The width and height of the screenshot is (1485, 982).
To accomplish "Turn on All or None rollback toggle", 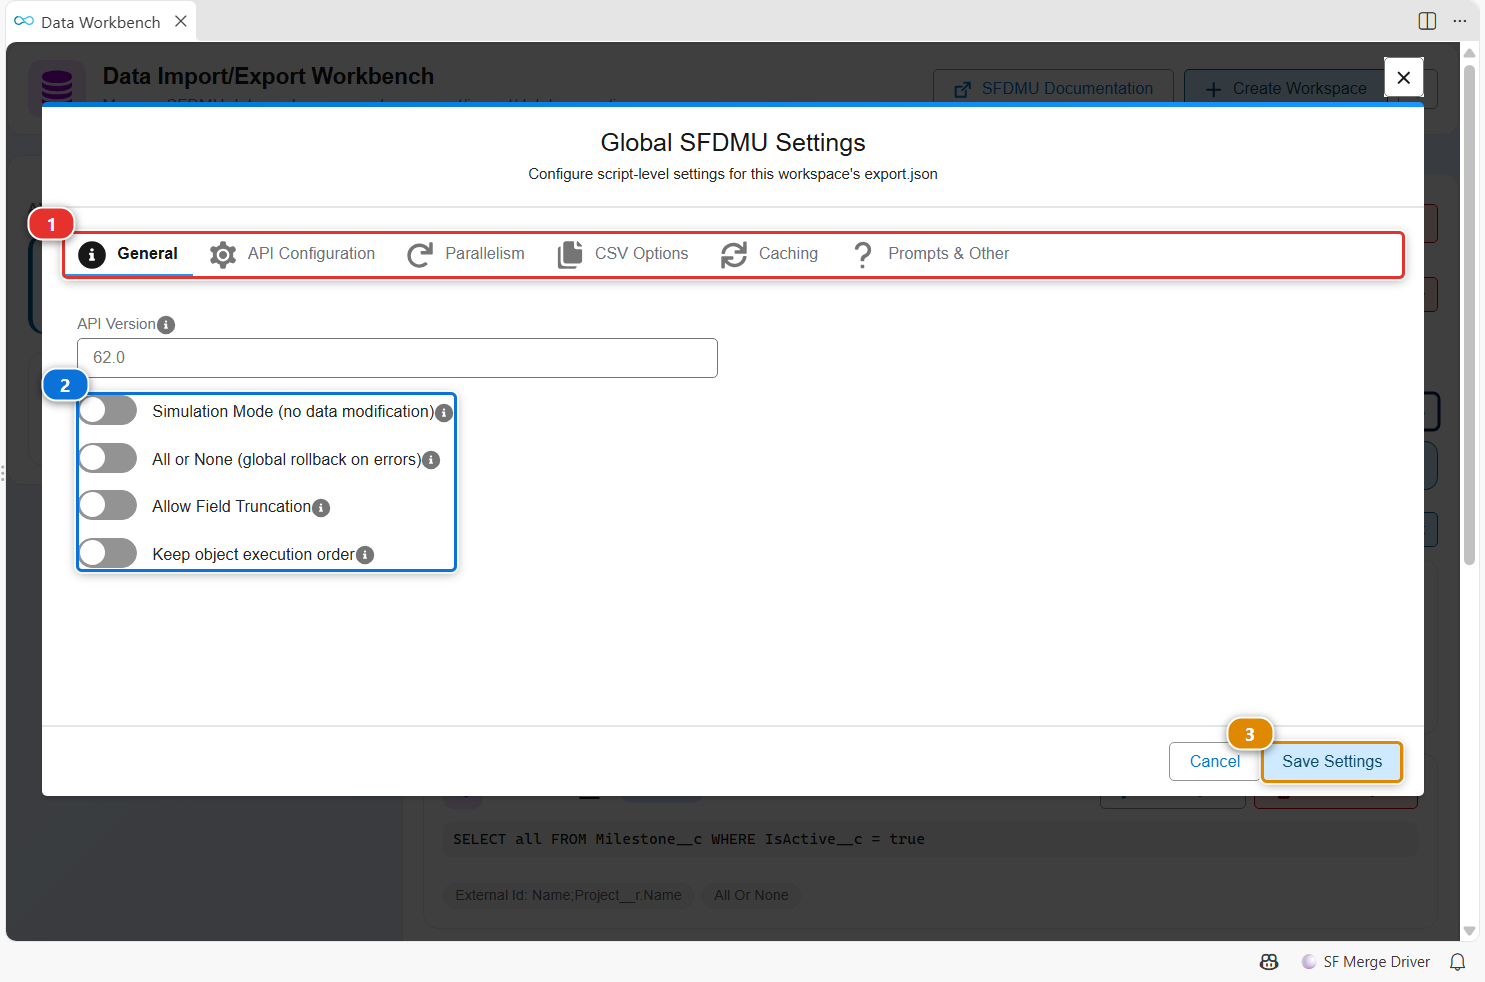I will tap(108, 458).
